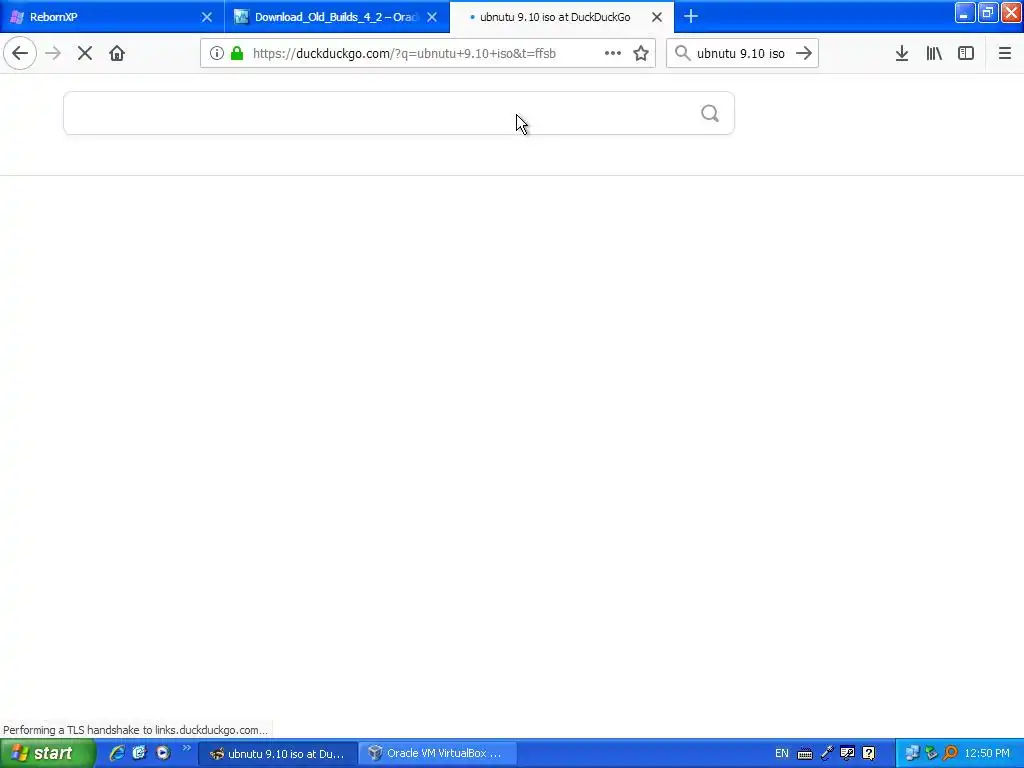Show site information for duckduckgo.com
This screenshot has height=768, width=1024.
coord(217,54)
